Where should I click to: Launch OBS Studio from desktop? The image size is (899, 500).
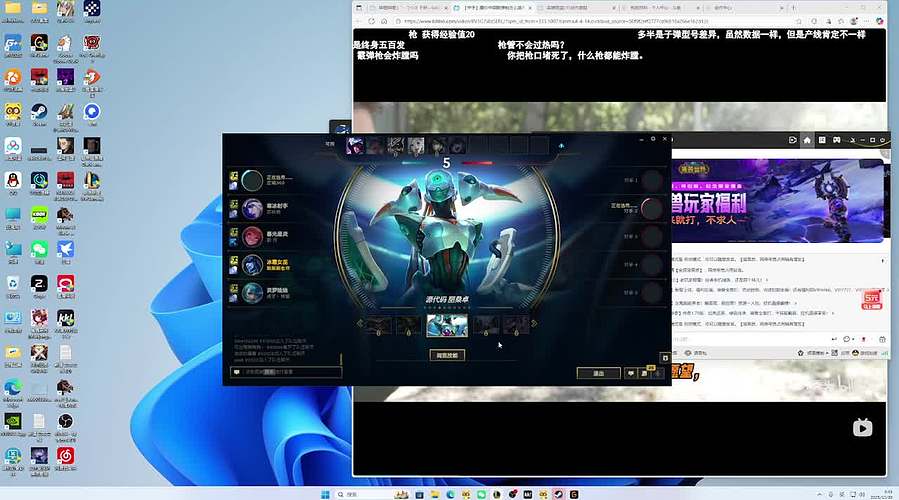click(x=65, y=421)
